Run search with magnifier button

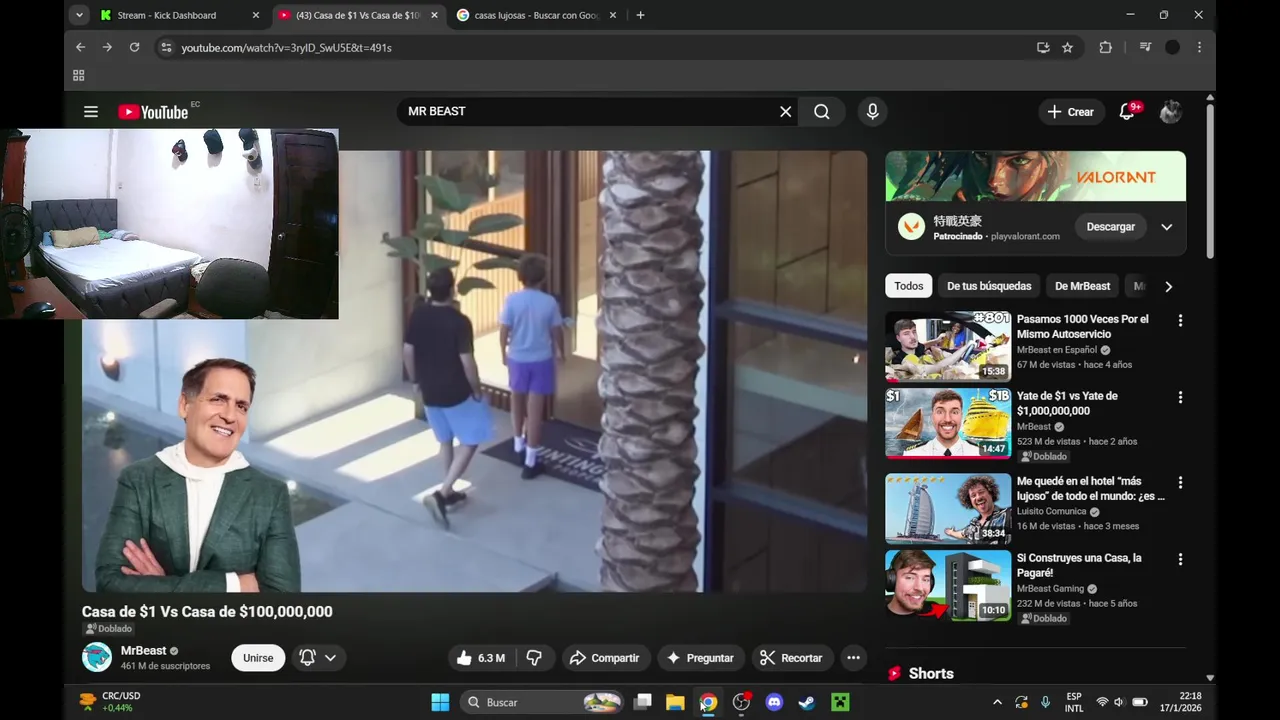tap(822, 112)
